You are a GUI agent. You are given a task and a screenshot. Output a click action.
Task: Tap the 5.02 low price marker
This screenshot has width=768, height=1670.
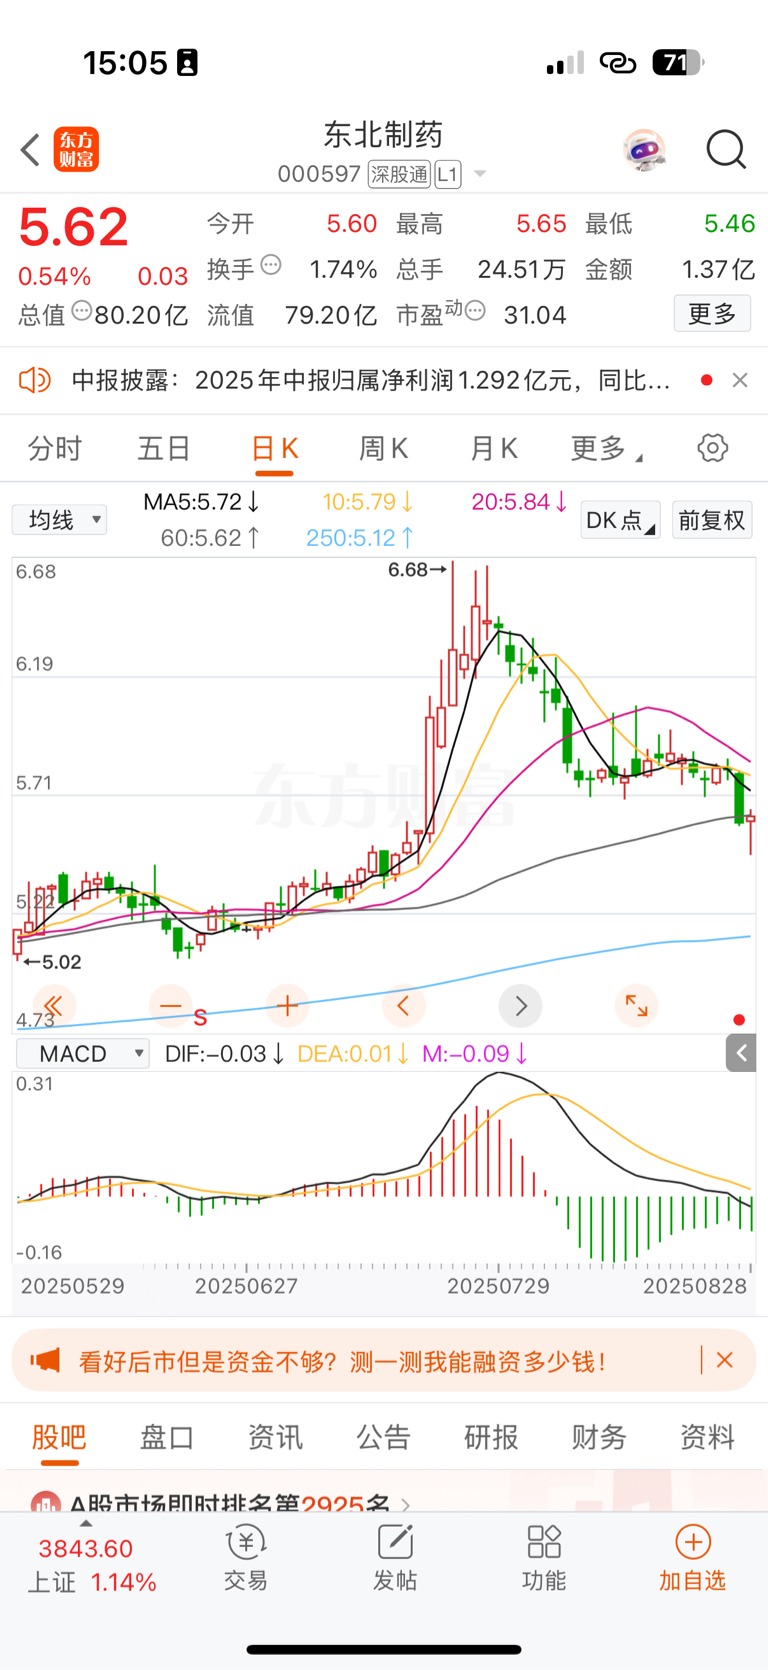(x=53, y=962)
